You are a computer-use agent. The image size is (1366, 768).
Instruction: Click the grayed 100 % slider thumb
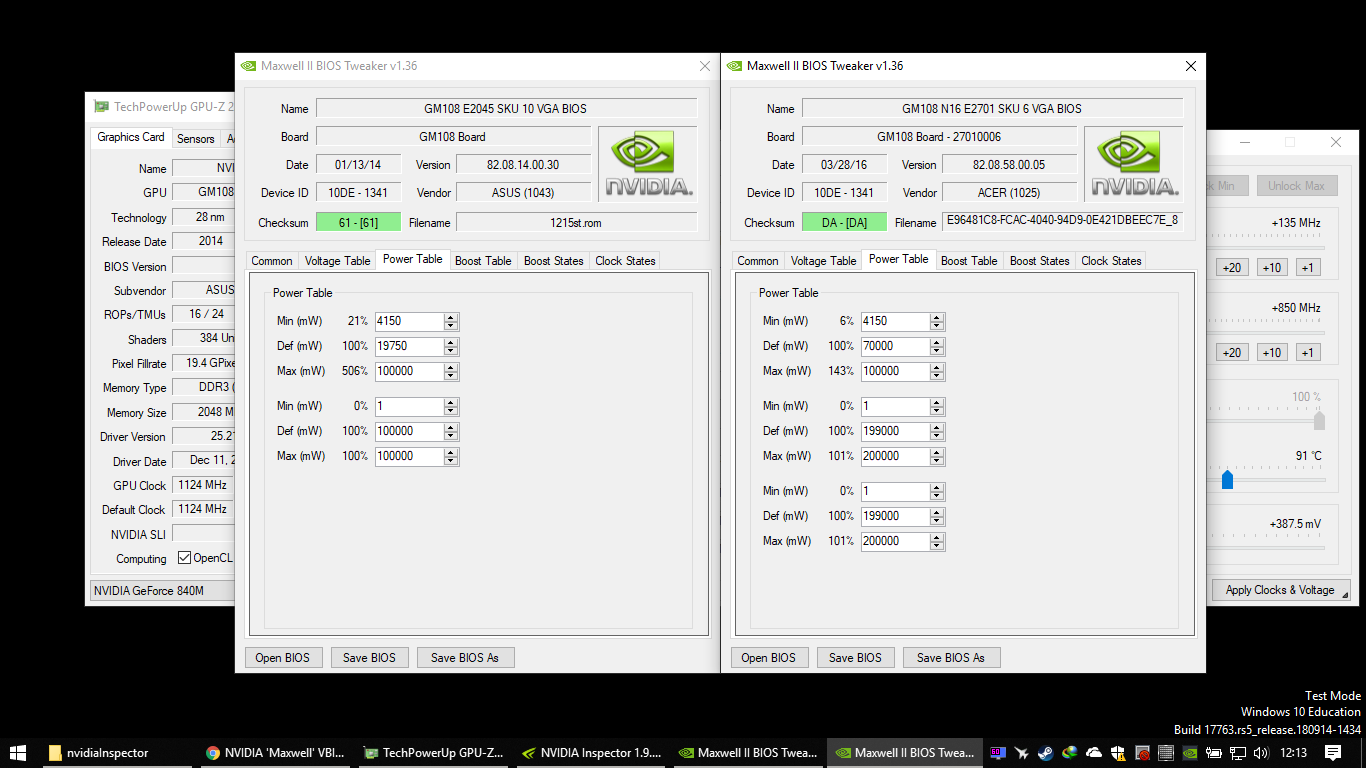[1319, 420]
